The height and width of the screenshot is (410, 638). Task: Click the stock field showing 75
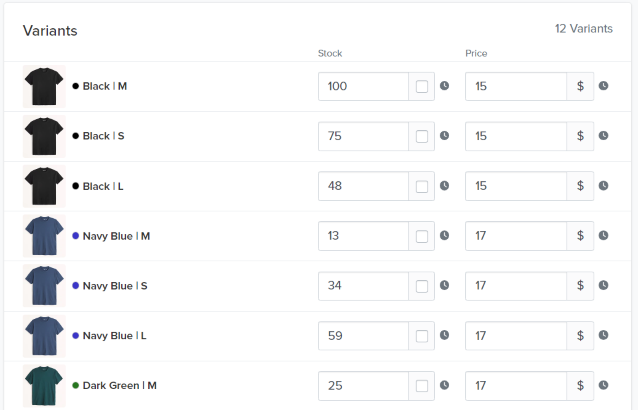coord(363,136)
